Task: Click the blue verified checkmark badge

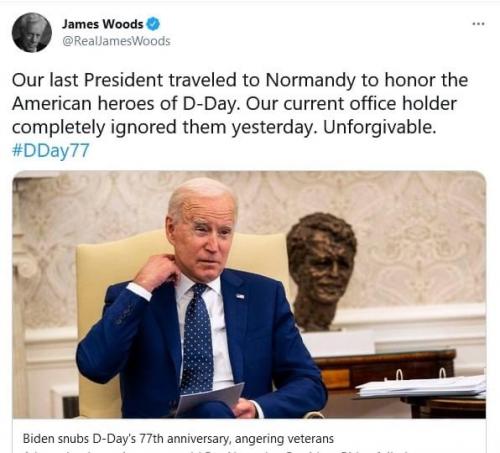Action: pos(153,24)
